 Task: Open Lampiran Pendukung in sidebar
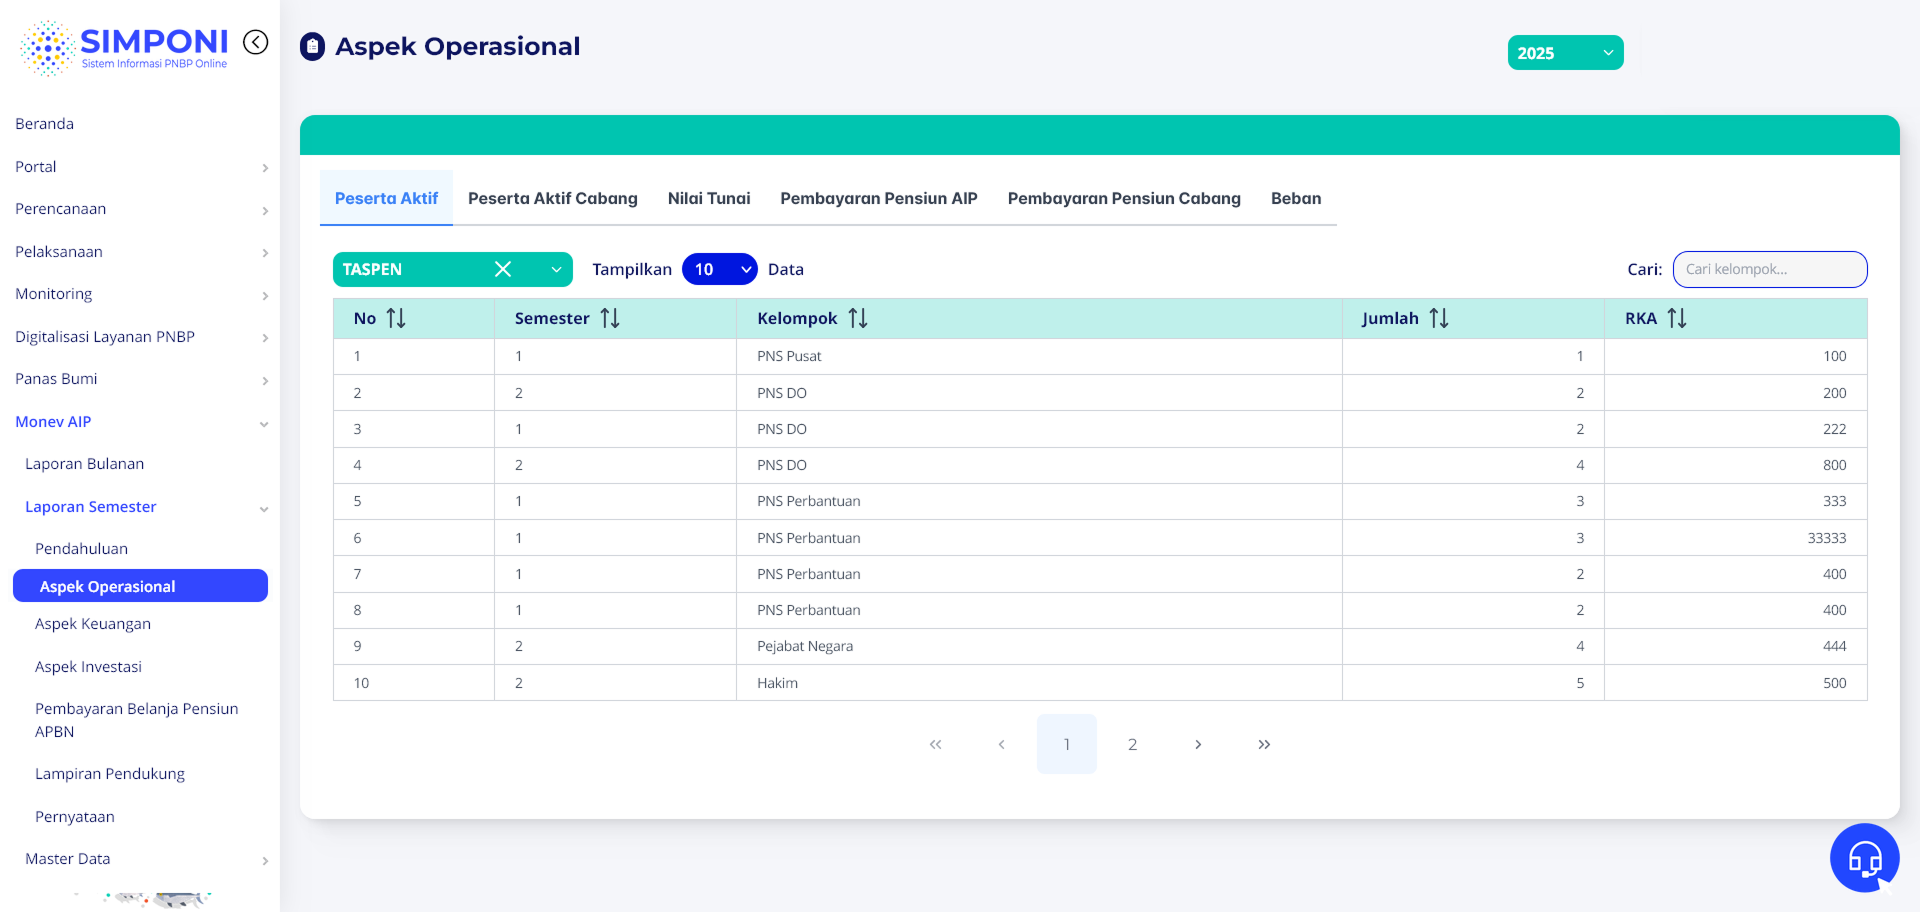(110, 774)
